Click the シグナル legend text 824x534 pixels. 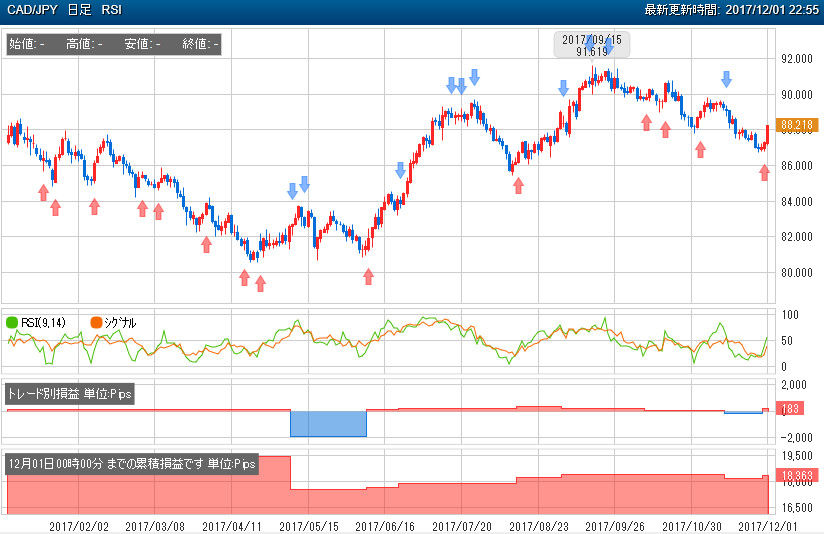[x=120, y=323]
